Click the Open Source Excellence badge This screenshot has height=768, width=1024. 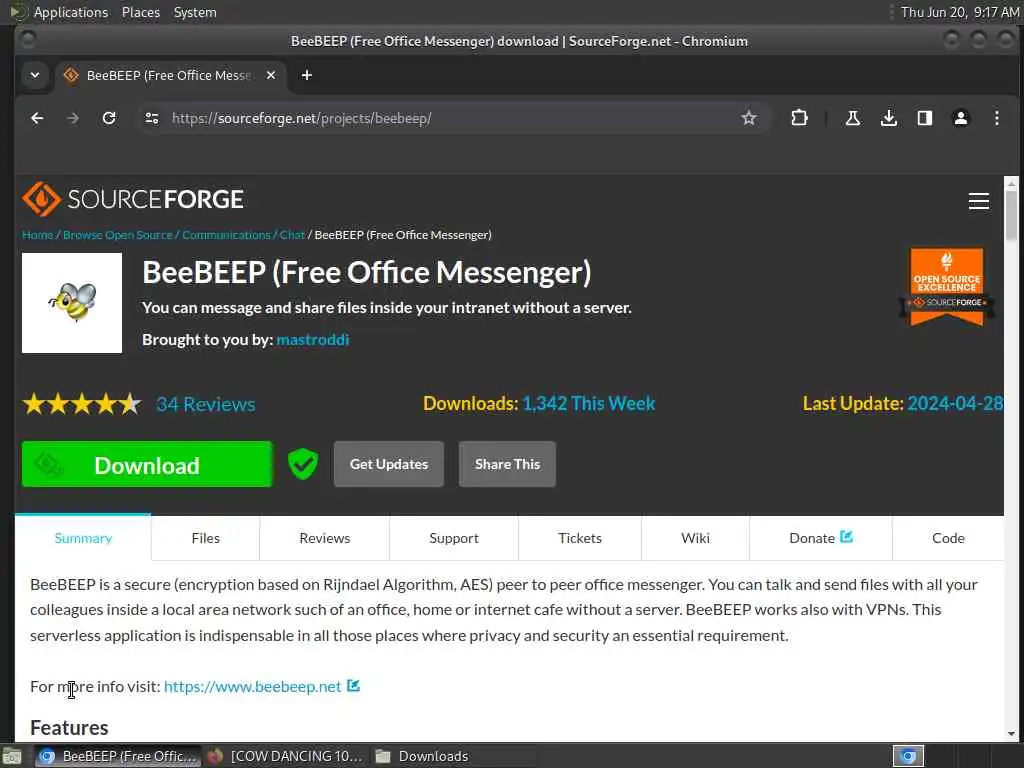pos(946,286)
